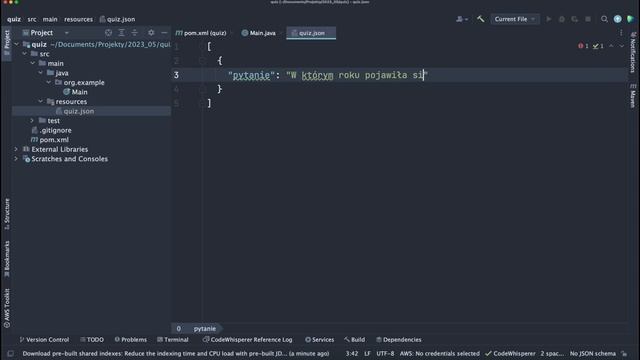
Task: Collapse the quiz project root node
Action: pos(16,44)
